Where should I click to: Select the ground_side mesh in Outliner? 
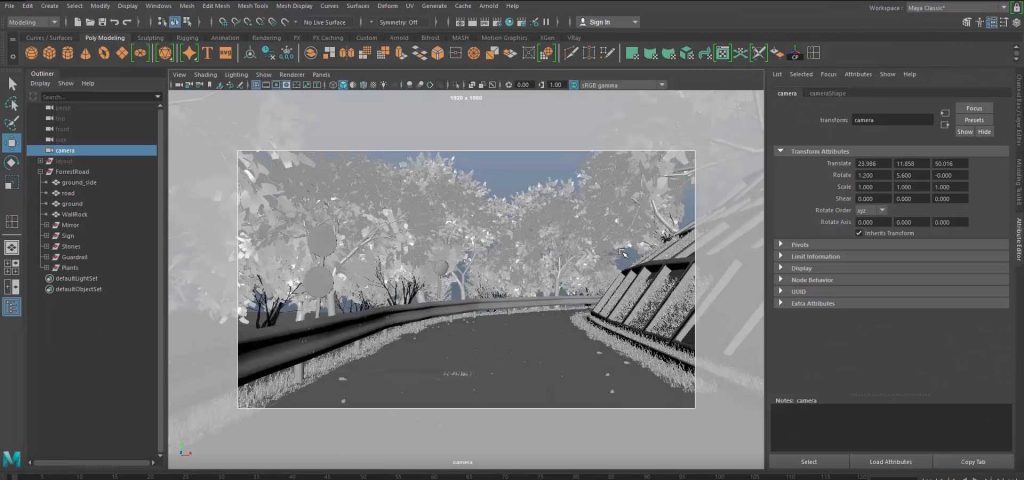[x=78, y=183]
